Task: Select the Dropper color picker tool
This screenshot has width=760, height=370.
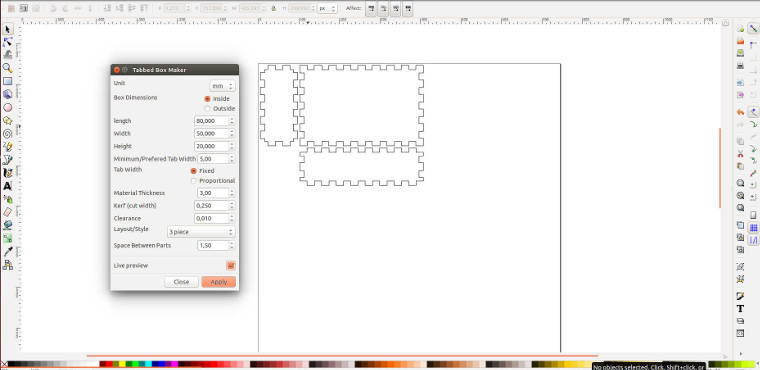Action: pos(7,251)
